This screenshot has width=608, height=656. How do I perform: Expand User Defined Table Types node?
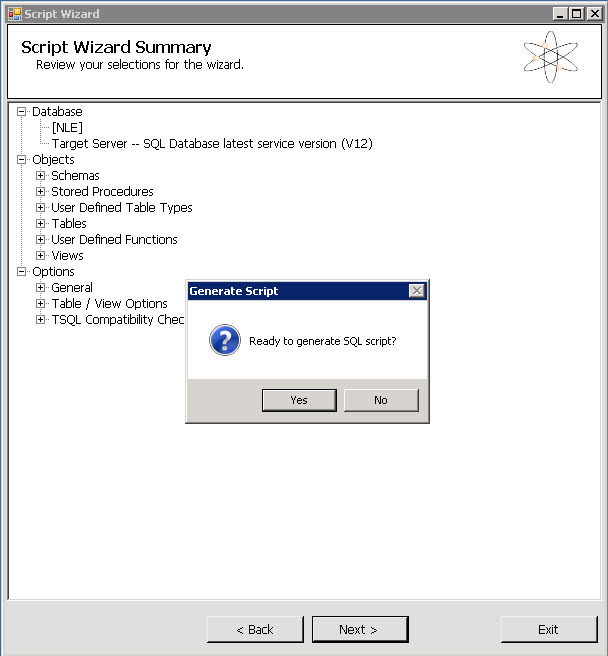point(41,208)
